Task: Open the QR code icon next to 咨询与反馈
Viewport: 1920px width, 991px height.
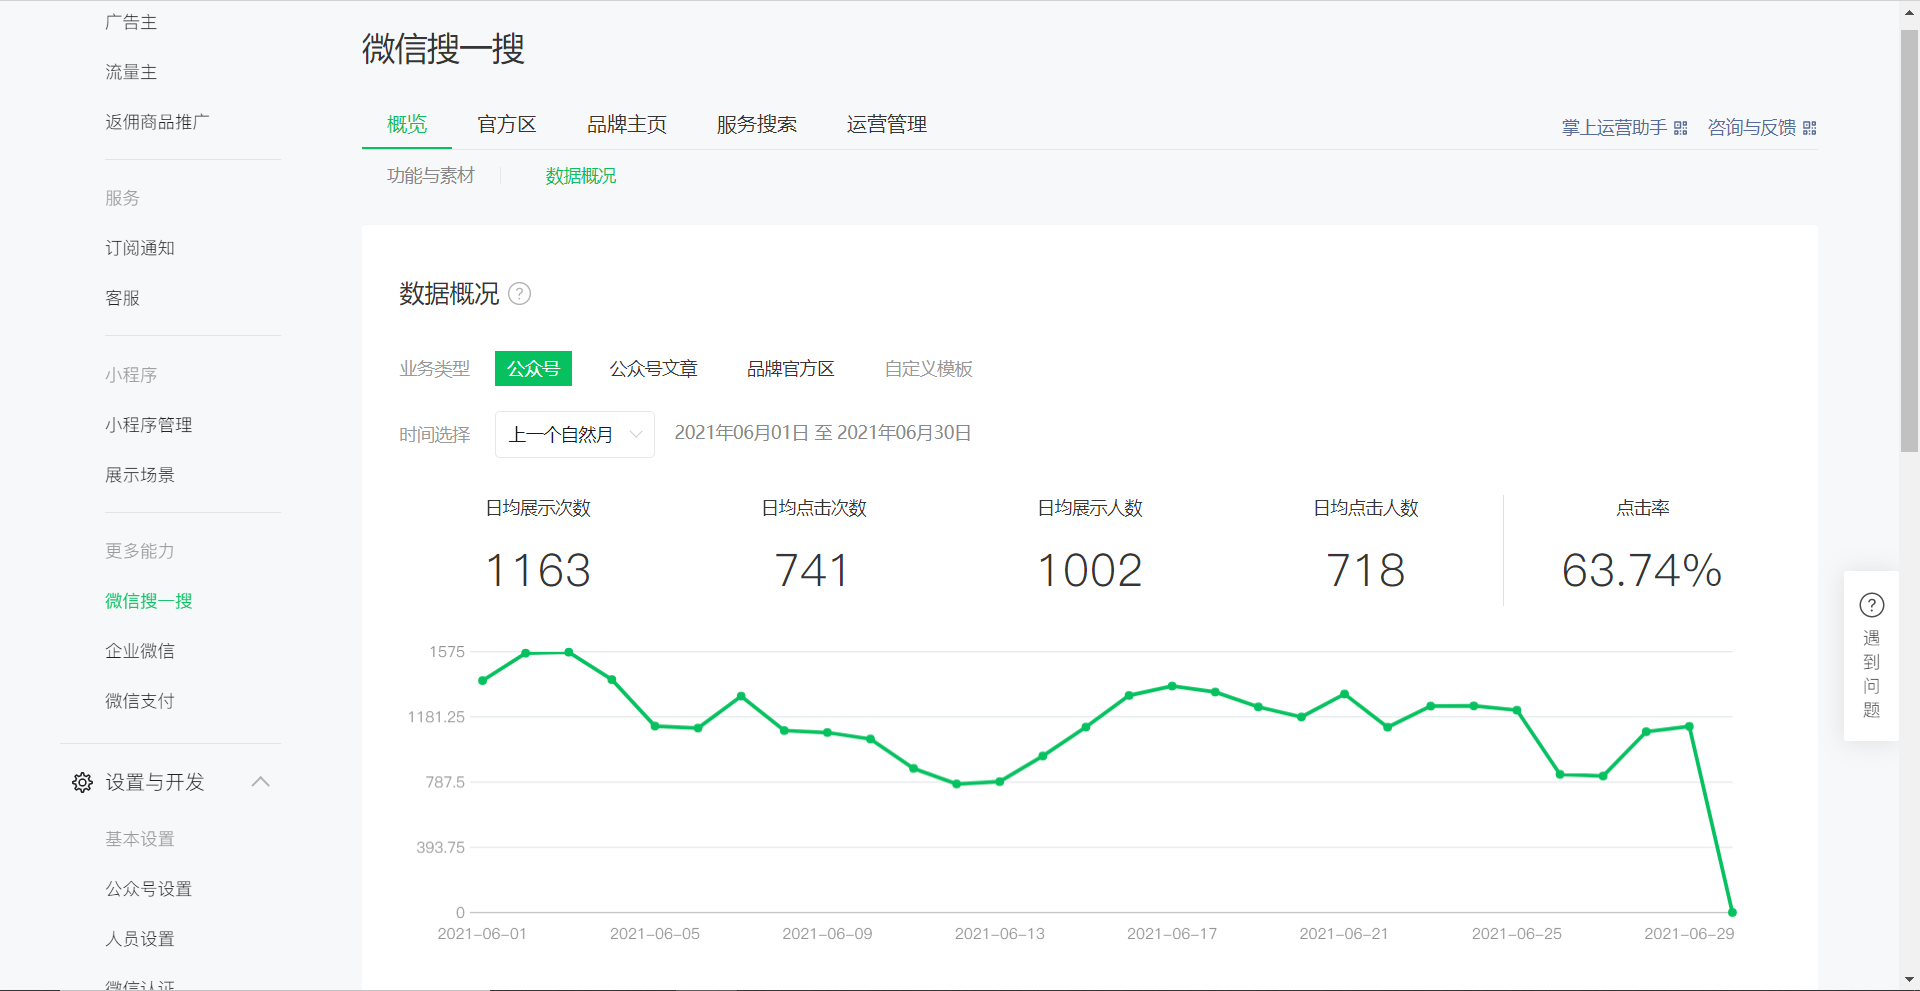Action: click(1809, 128)
